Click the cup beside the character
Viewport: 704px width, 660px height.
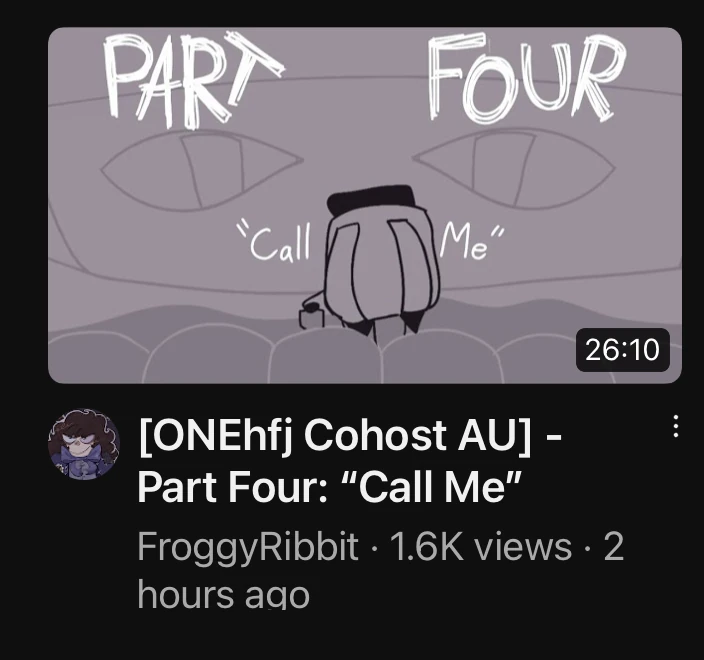tap(311, 314)
